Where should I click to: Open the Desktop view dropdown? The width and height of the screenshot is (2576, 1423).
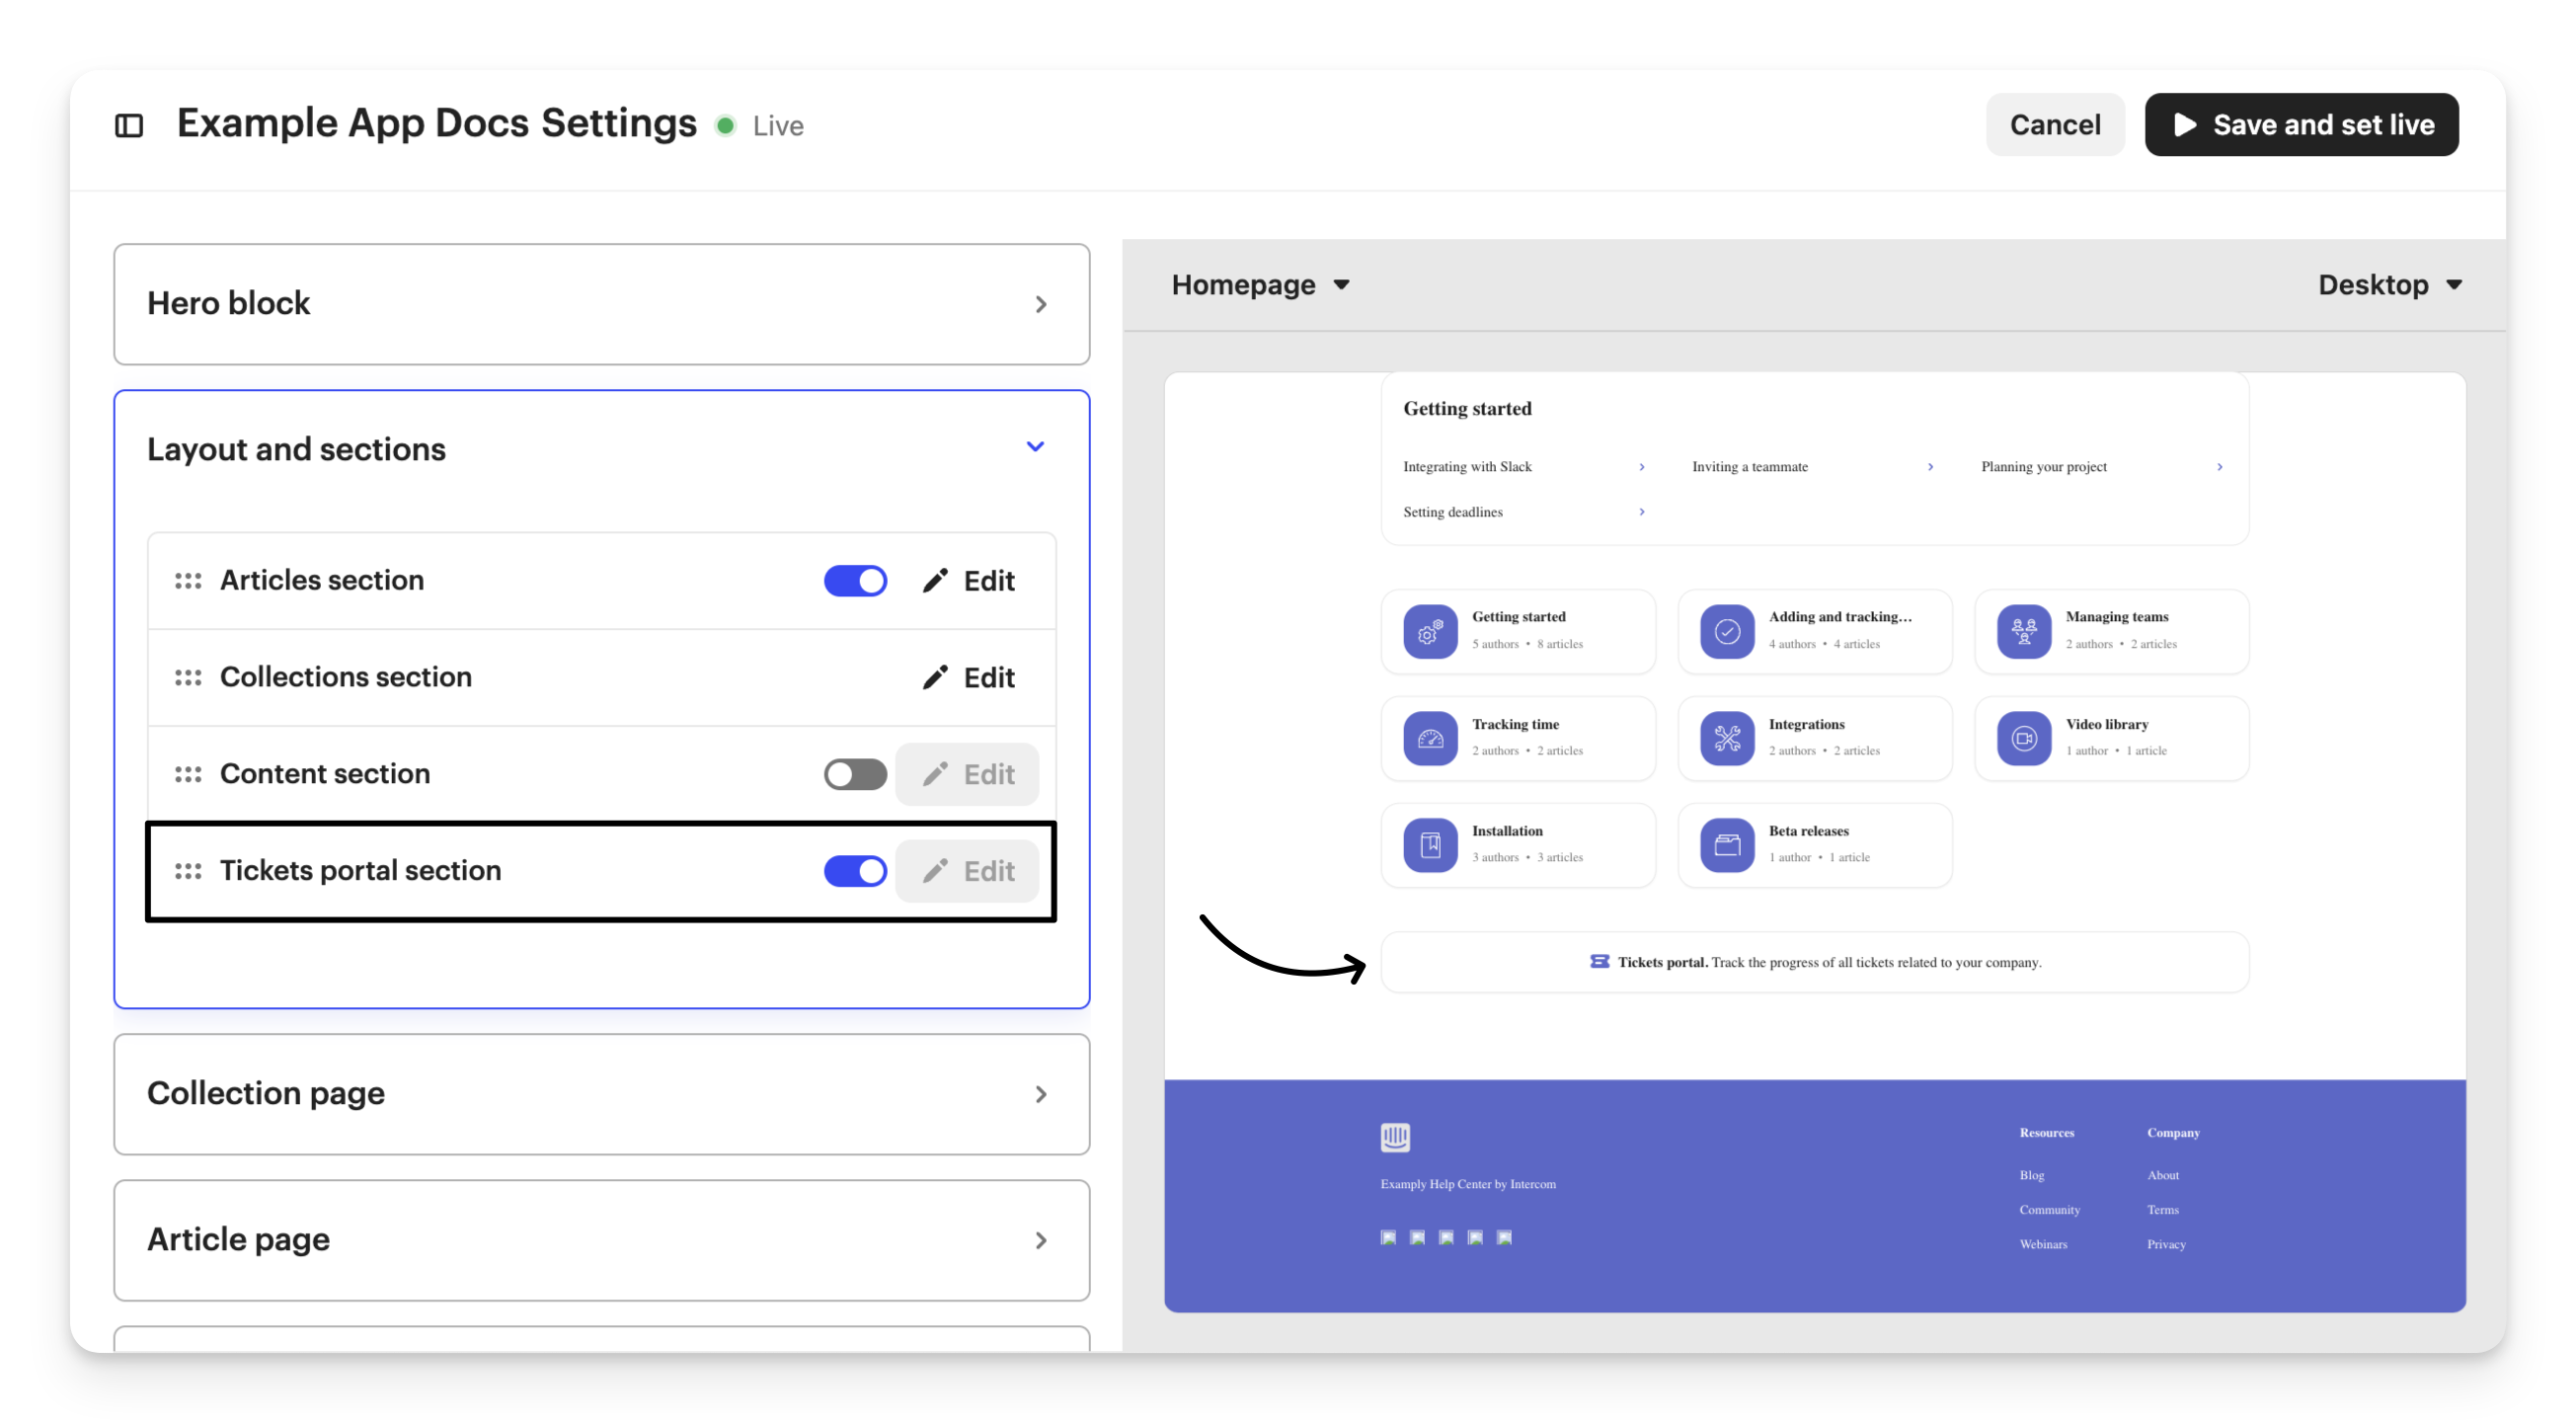coord(2389,285)
